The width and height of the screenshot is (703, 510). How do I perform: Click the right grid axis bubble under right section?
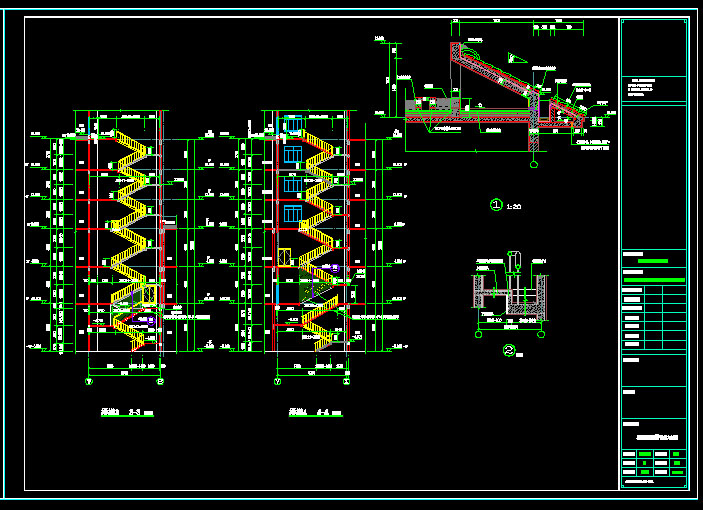(x=347, y=381)
